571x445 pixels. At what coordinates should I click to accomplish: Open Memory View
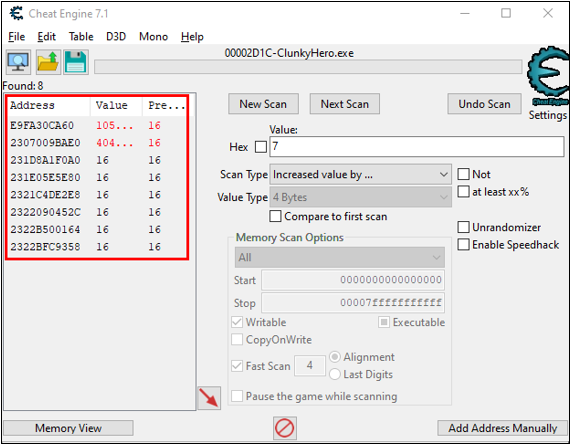coord(68,428)
